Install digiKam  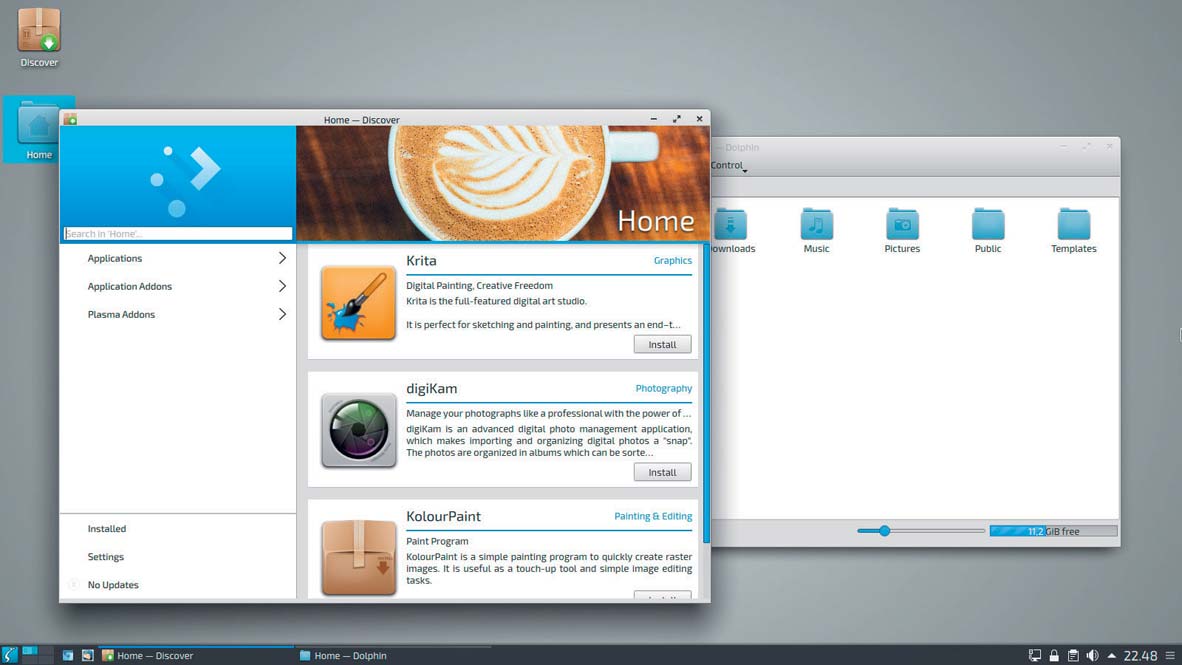(663, 472)
